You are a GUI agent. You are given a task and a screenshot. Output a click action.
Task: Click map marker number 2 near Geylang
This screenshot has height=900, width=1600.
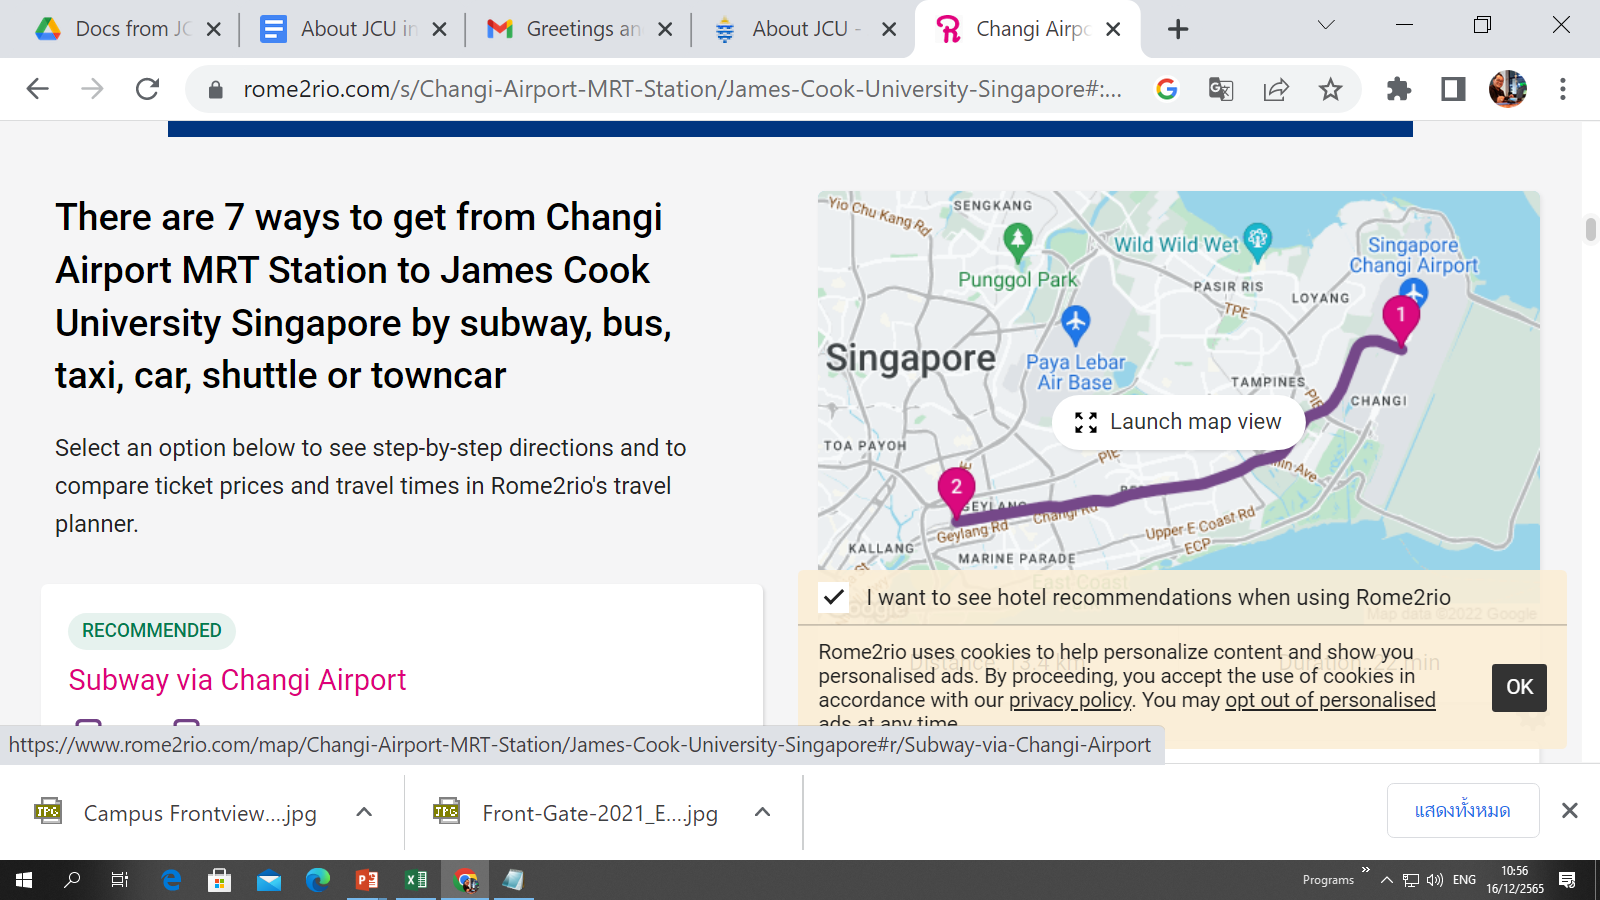coord(956,491)
